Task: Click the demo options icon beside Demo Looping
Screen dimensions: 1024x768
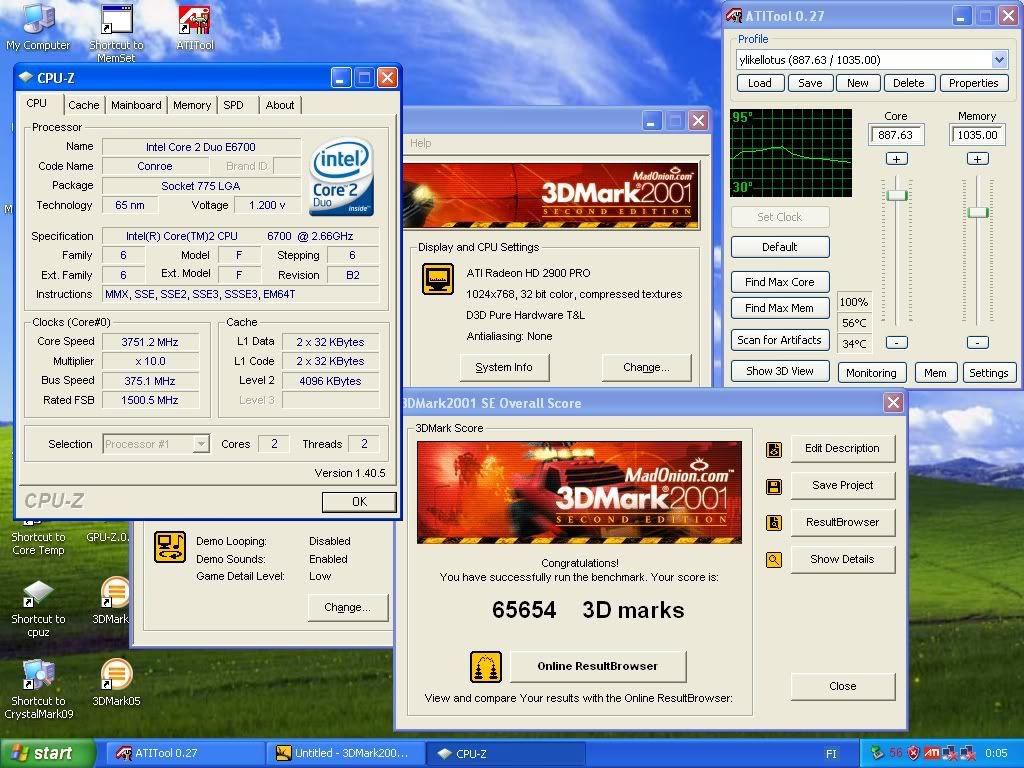Action: [x=170, y=547]
